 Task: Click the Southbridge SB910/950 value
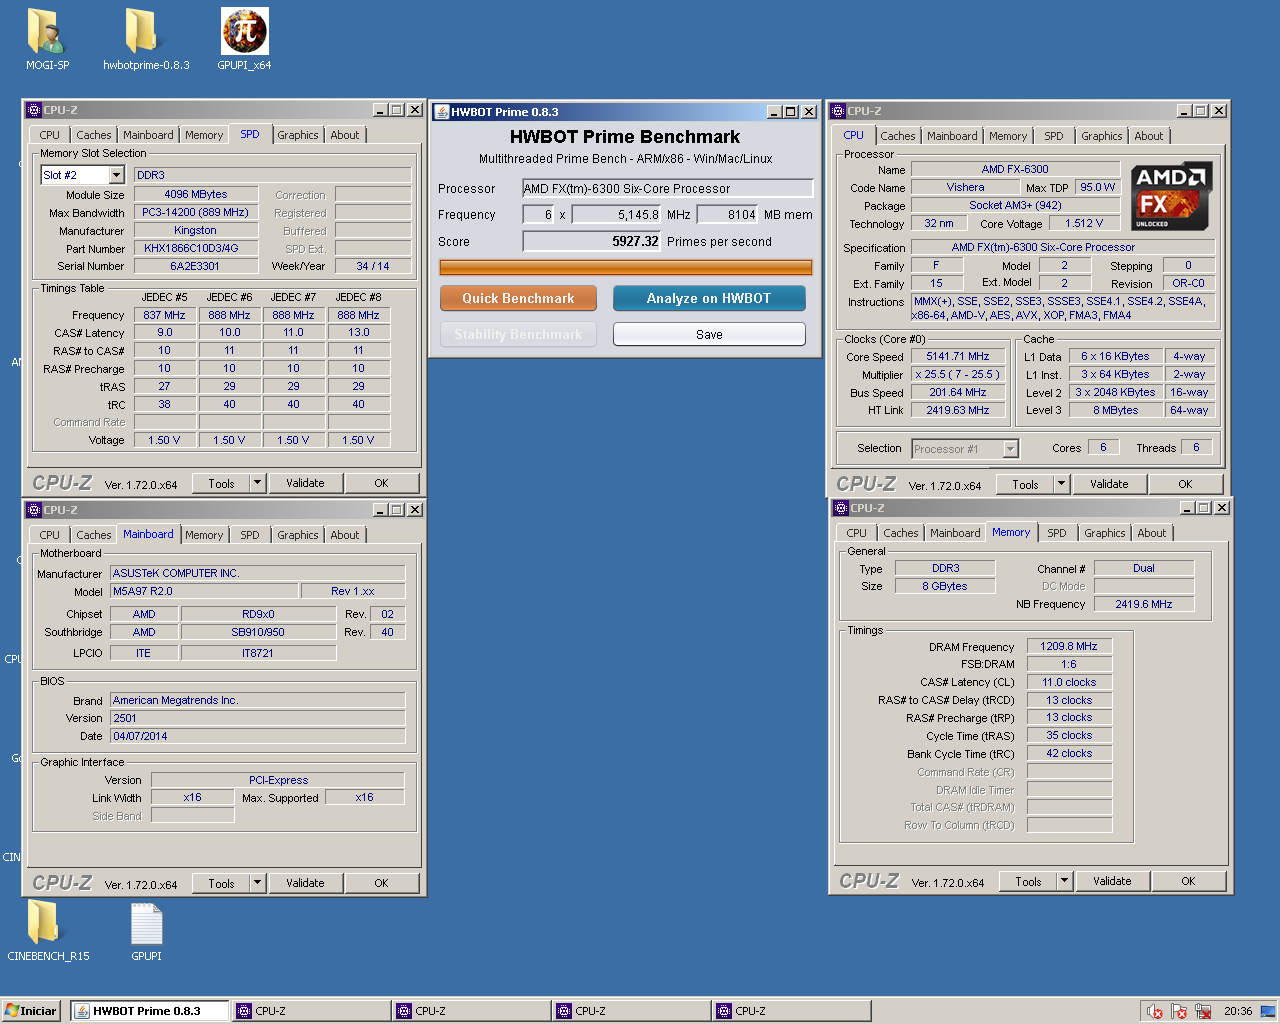pos(258,632)
